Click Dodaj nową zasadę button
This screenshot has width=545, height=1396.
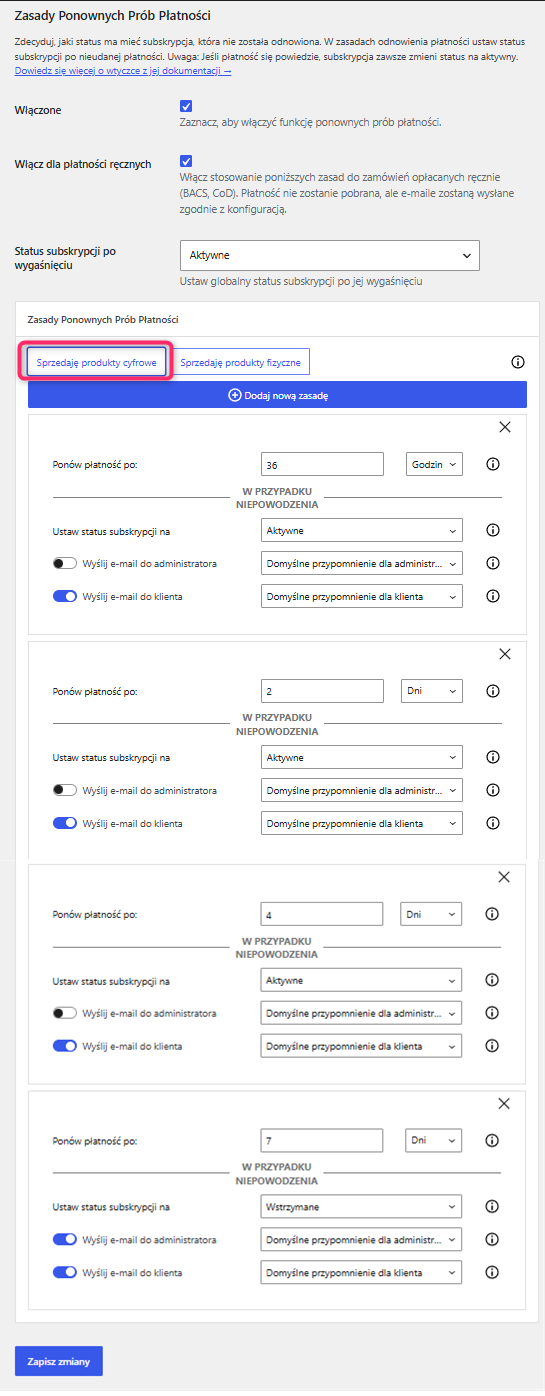pos(277,395)
